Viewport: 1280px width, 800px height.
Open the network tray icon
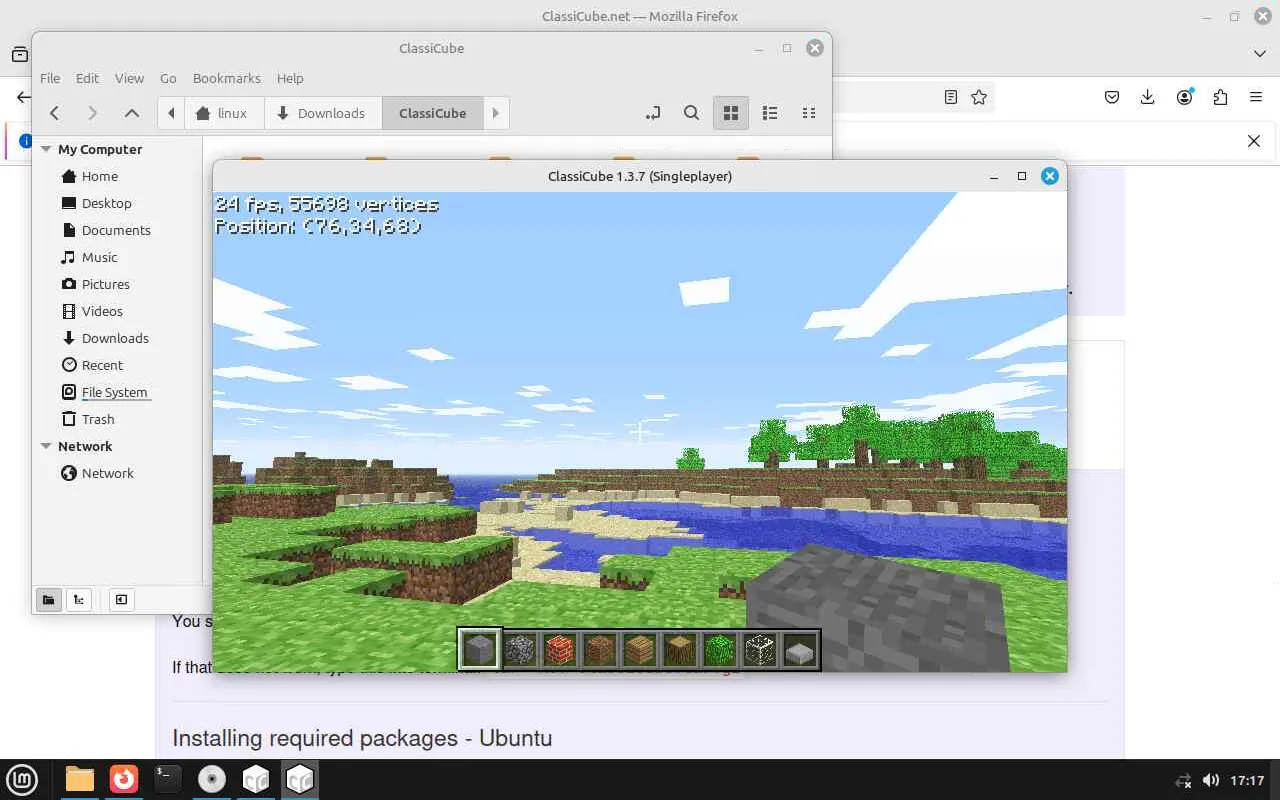point(1183,781)
